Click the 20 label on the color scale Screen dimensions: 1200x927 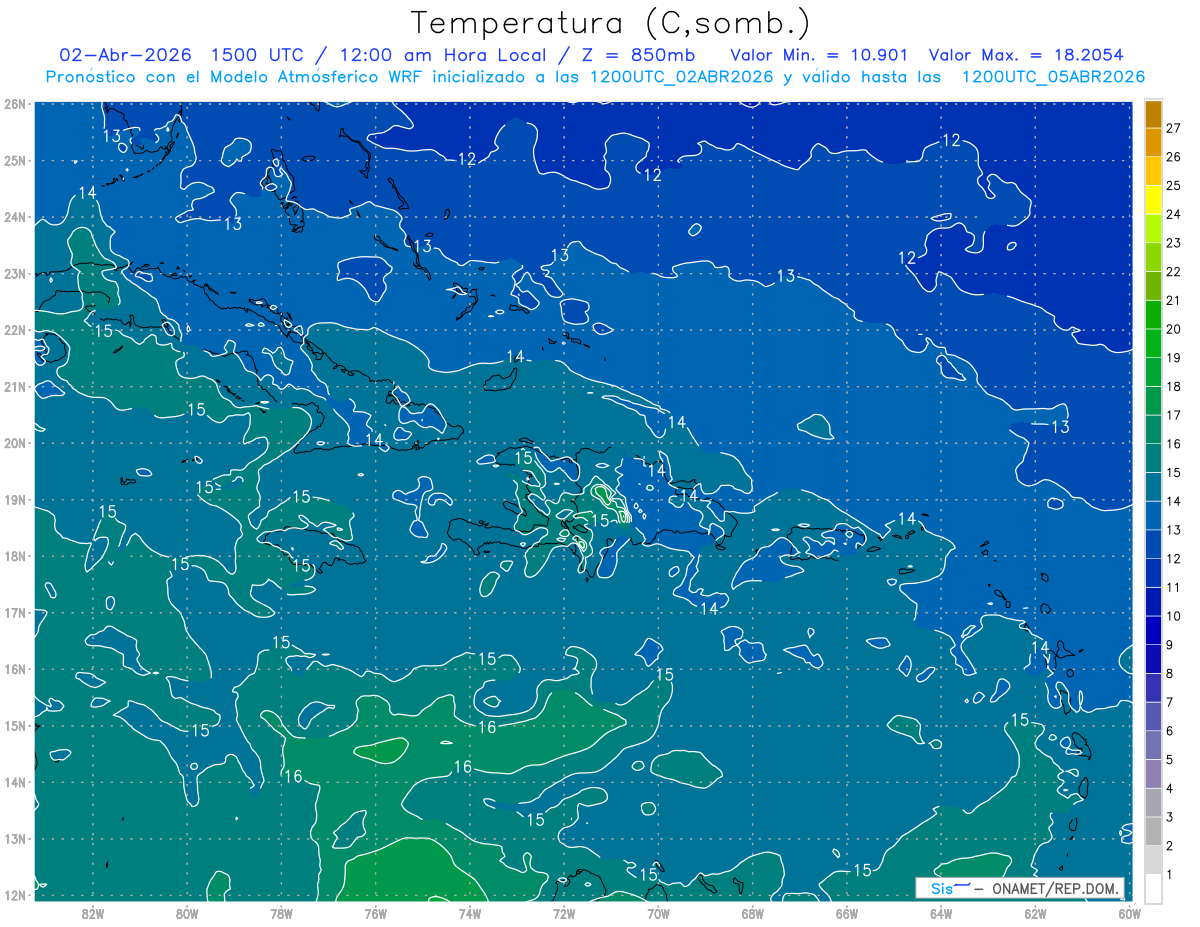(1173, 329)
